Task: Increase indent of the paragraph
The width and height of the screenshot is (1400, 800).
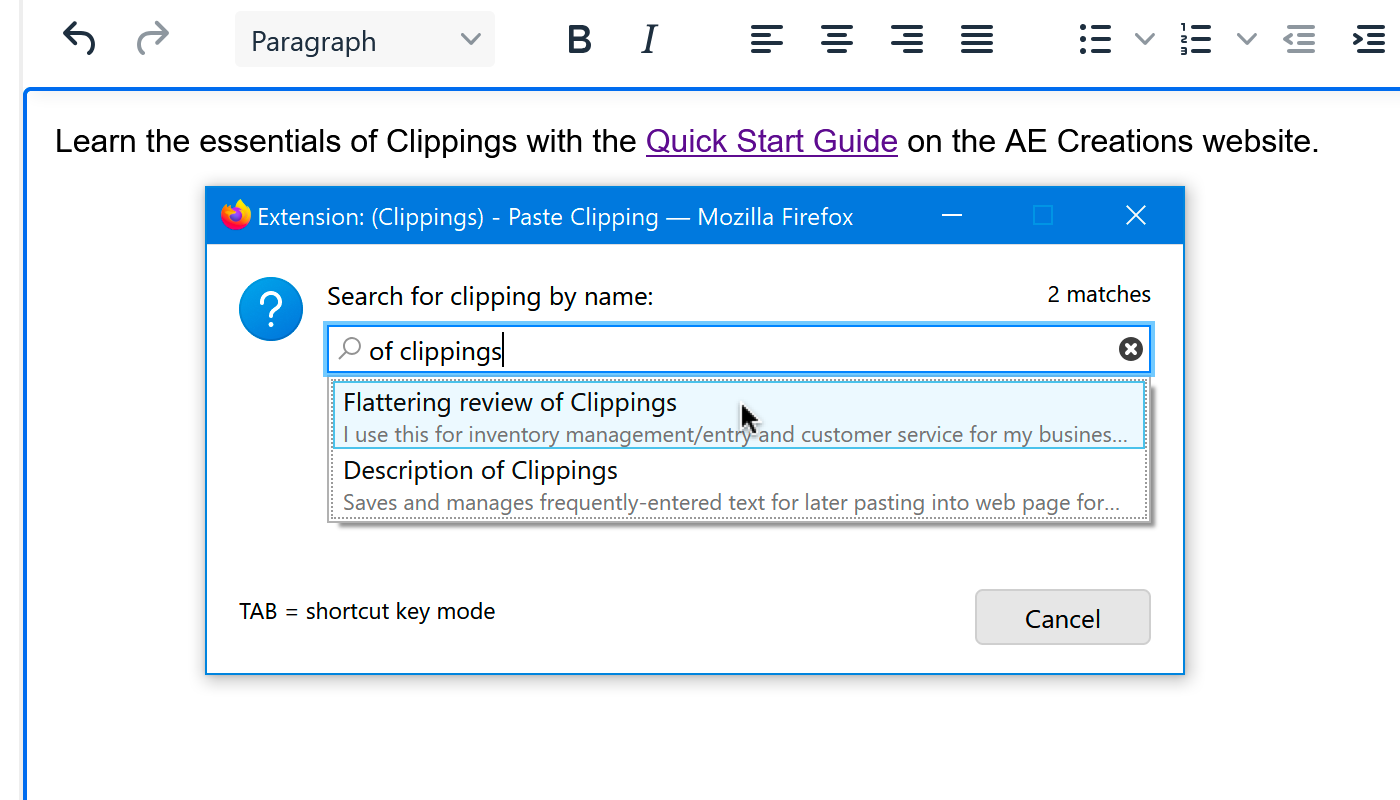Action: (x=1369, y=40)
